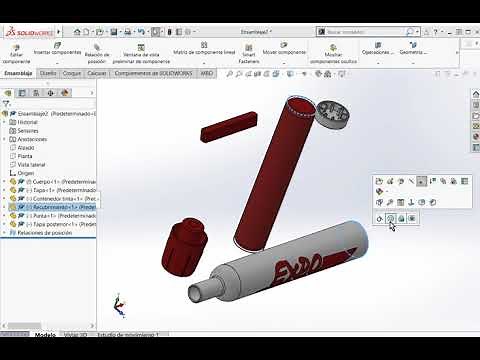Click the wrench icon in the context toolbar
Viewport: 480px width, 360px height.
click(390, 202)
